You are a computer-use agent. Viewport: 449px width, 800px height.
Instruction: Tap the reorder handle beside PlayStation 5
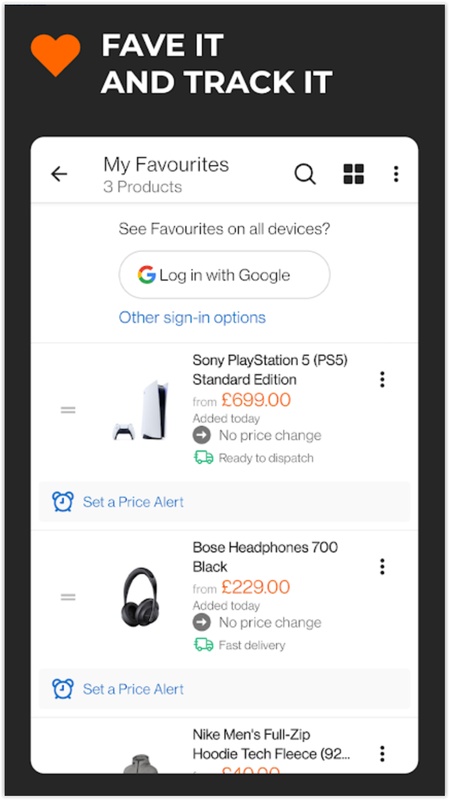pyautogui.click(x=68, y=410)
